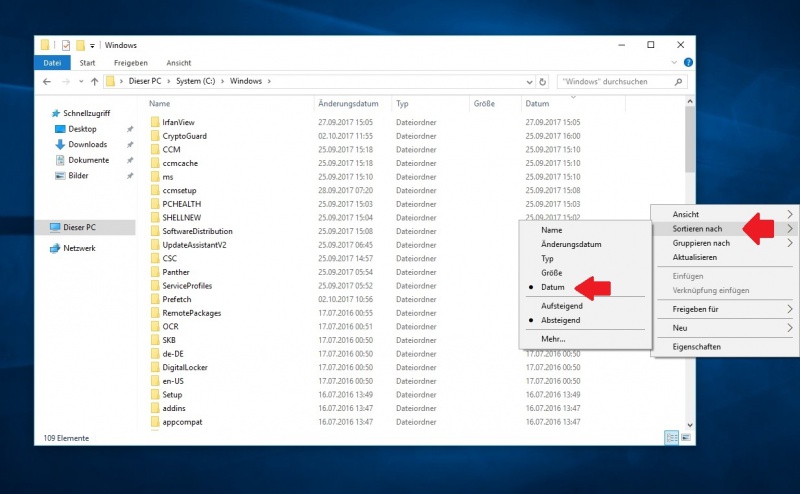The width and height of the screenshot is (800, 494).
Task: Select the Setup folder icon
Action: tap(155, 395)
